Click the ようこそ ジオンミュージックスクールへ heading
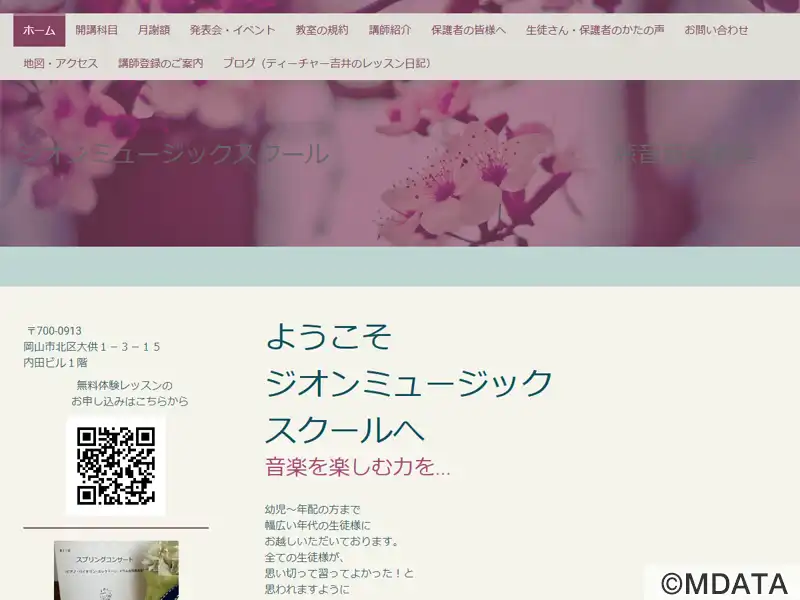 [408, 383]
